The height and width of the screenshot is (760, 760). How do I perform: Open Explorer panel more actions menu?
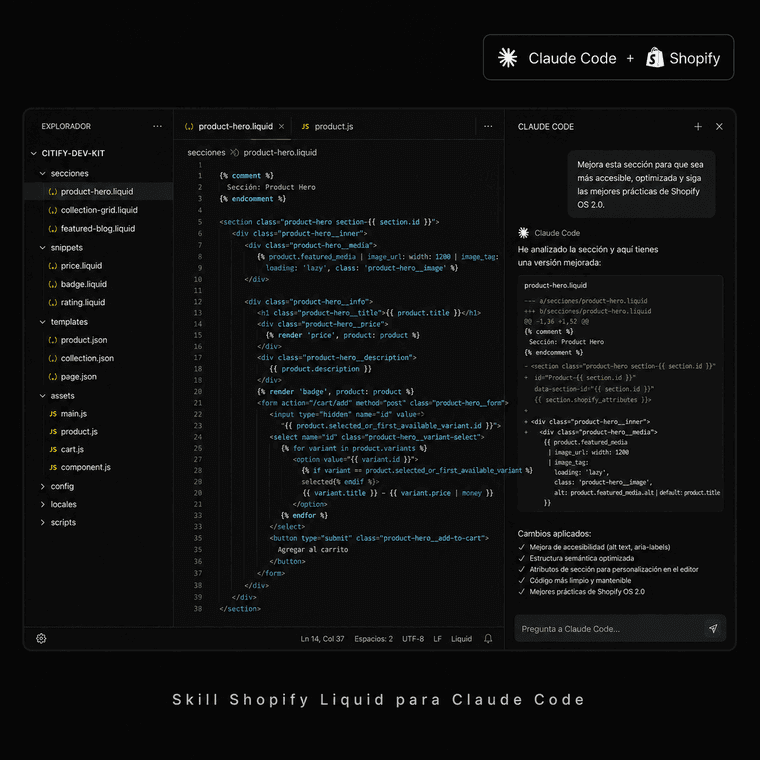tap(158, 127)
